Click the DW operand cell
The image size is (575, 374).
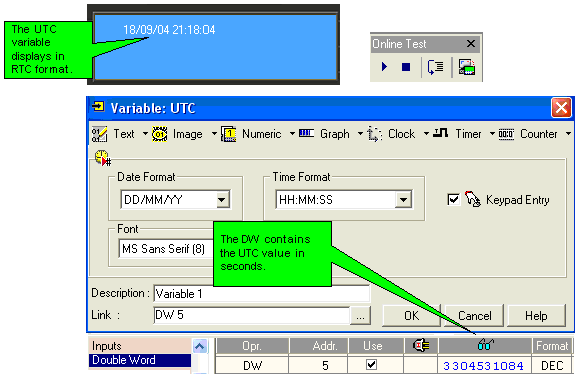tap(252, 365)
